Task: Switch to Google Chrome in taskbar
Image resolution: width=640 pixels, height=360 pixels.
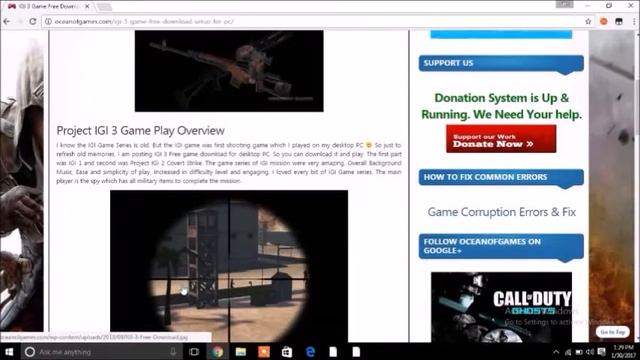Action: click(218, 351)
